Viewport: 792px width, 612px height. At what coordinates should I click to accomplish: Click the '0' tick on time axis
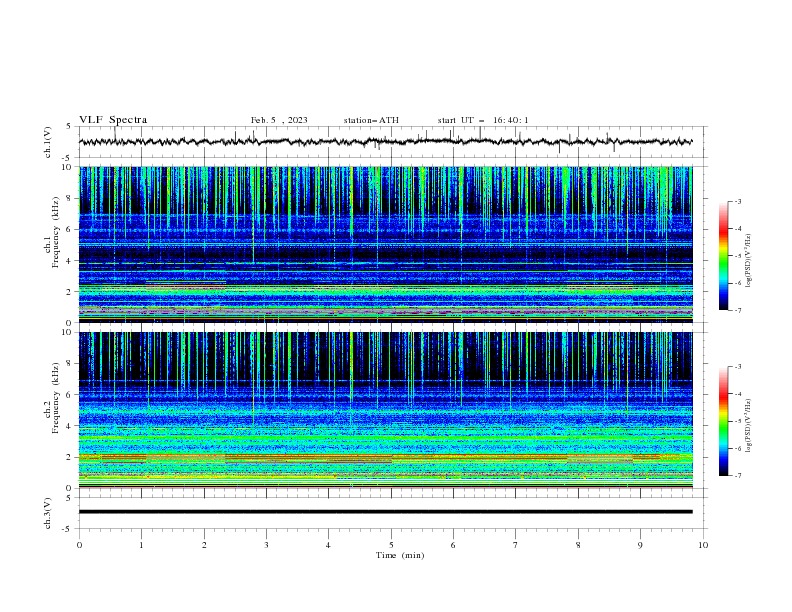coord(79,545)
